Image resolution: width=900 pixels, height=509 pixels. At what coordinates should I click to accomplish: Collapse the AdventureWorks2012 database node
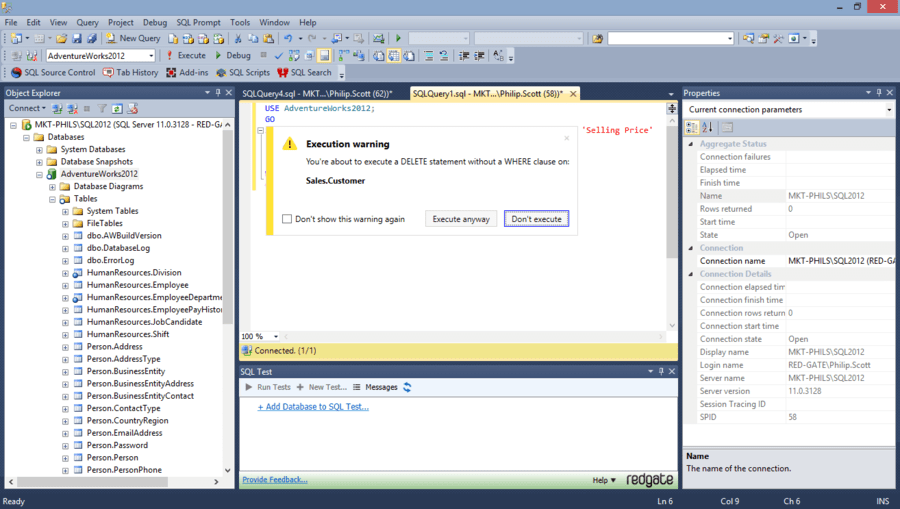pyautogui.click(x=39, y=174)
